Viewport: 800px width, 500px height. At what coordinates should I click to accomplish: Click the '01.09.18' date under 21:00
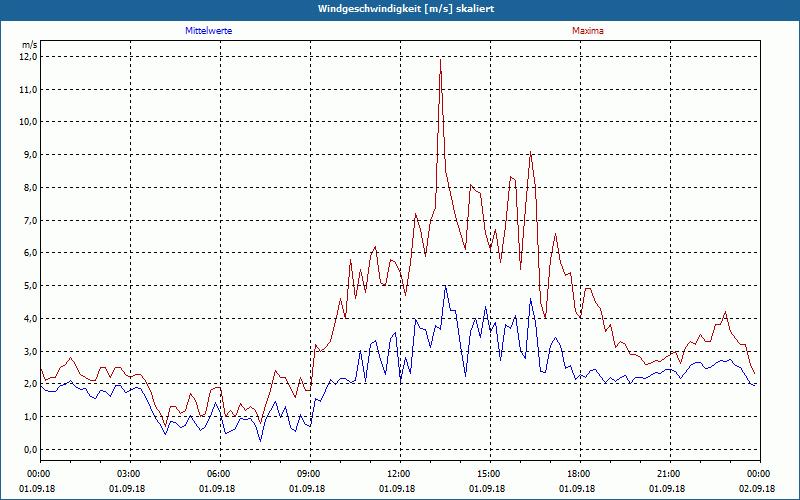pyautogui.click(x=667, y=489)
